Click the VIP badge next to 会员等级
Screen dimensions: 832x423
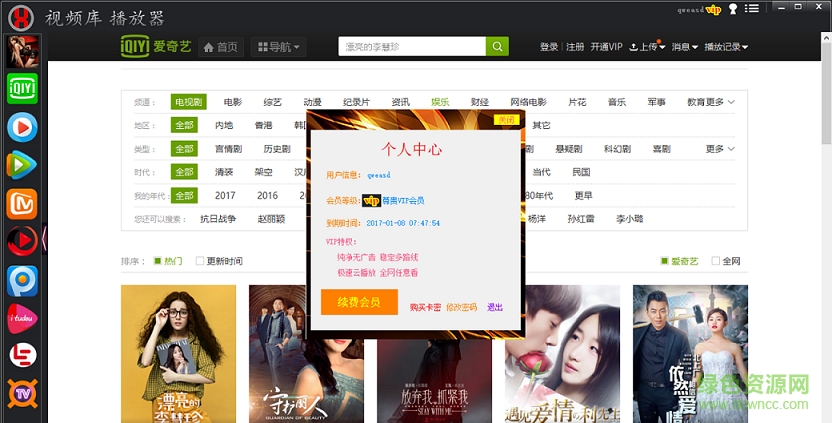(x=371, y=201)
